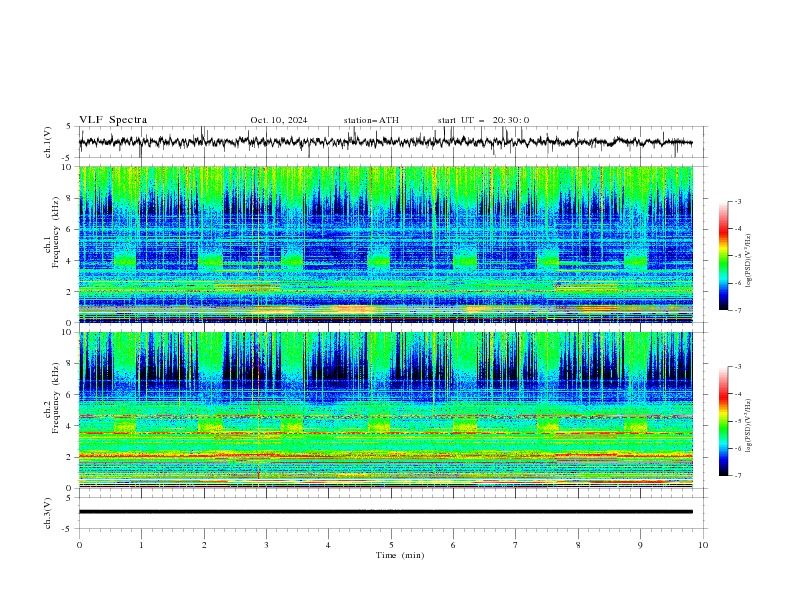This screenshot has width=792, height=612.
Task: Click the time axis tick label '0'
Action: tap(79, 545)
